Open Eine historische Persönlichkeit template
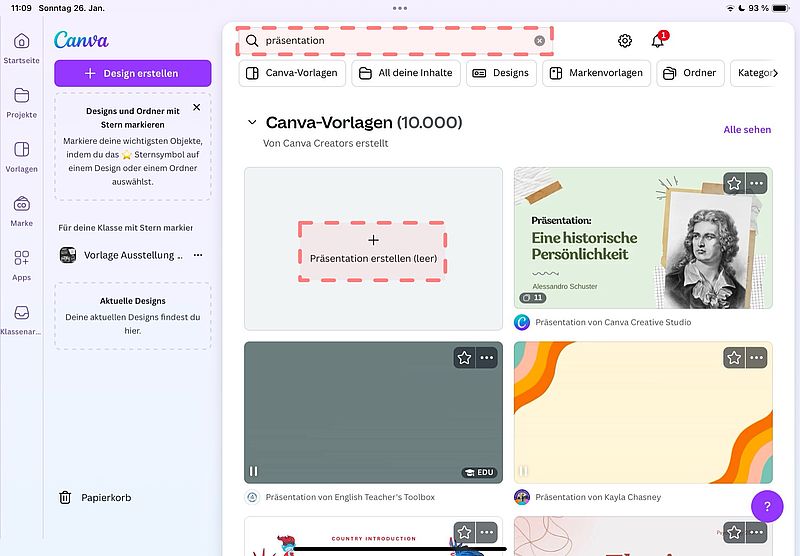The image size is (800, 556). click(x=643, y=238)
